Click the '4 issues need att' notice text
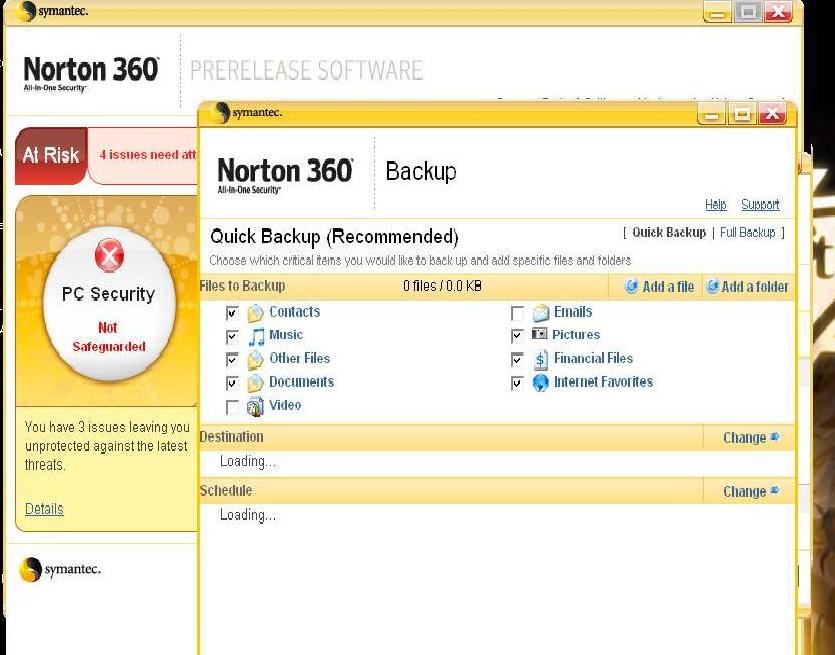This screenshot has height=655, width=835. (148, 155)
